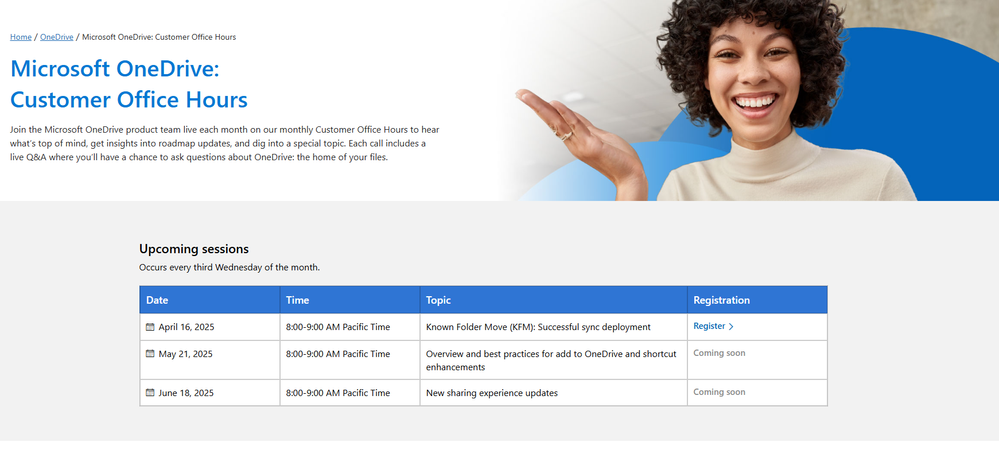Click the time cell in the June 18 row
Screen dimensions: 999x457
350,393
